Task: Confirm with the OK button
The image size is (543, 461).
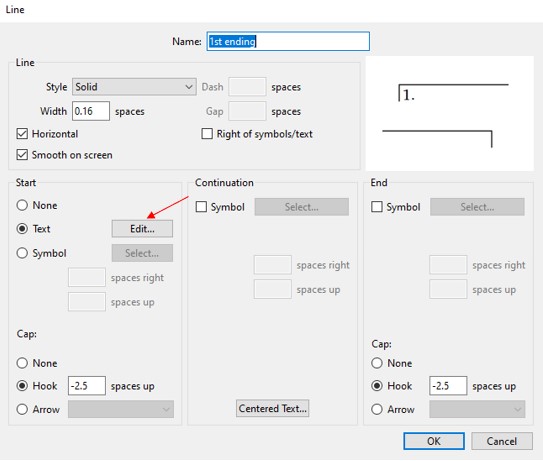Action: click(434, 441)
